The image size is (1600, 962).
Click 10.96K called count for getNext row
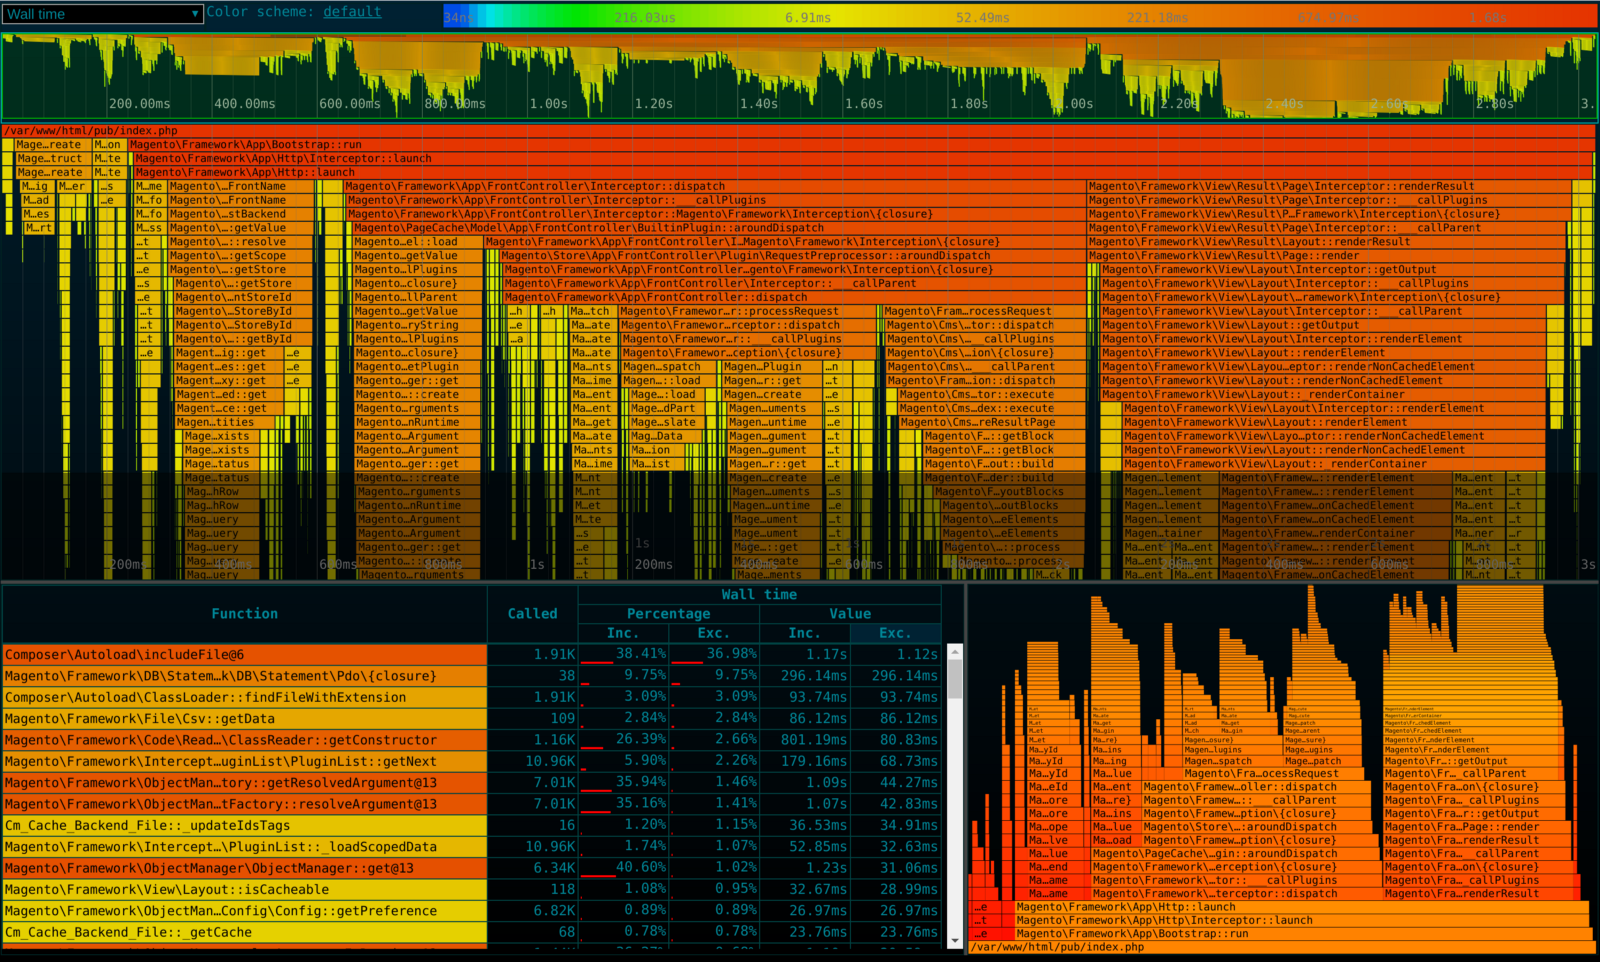coord(532,761)
